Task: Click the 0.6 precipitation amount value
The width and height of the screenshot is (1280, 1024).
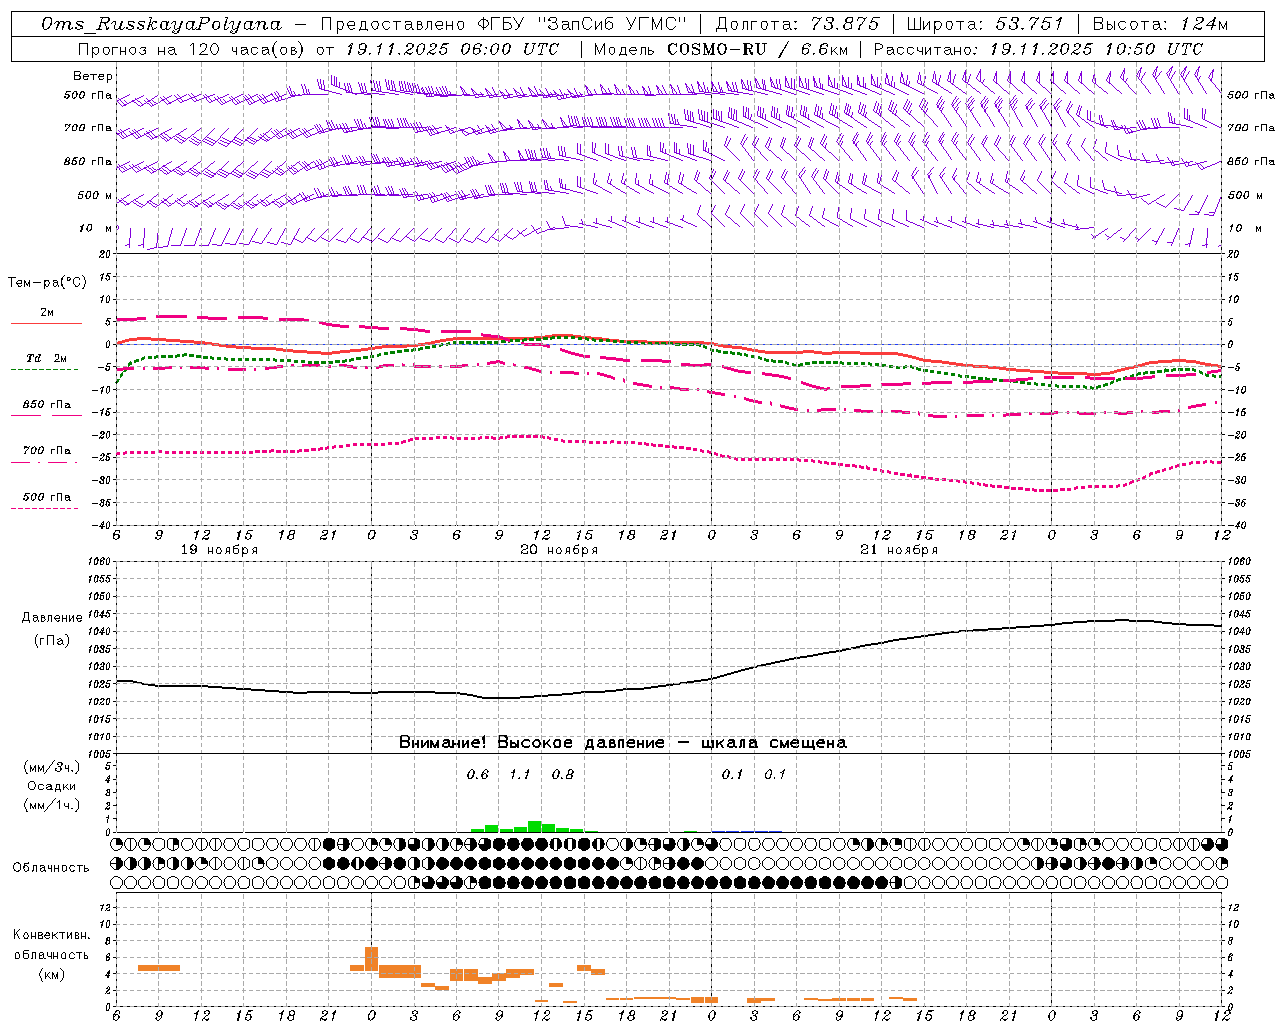Action: [x=478, y=774]
